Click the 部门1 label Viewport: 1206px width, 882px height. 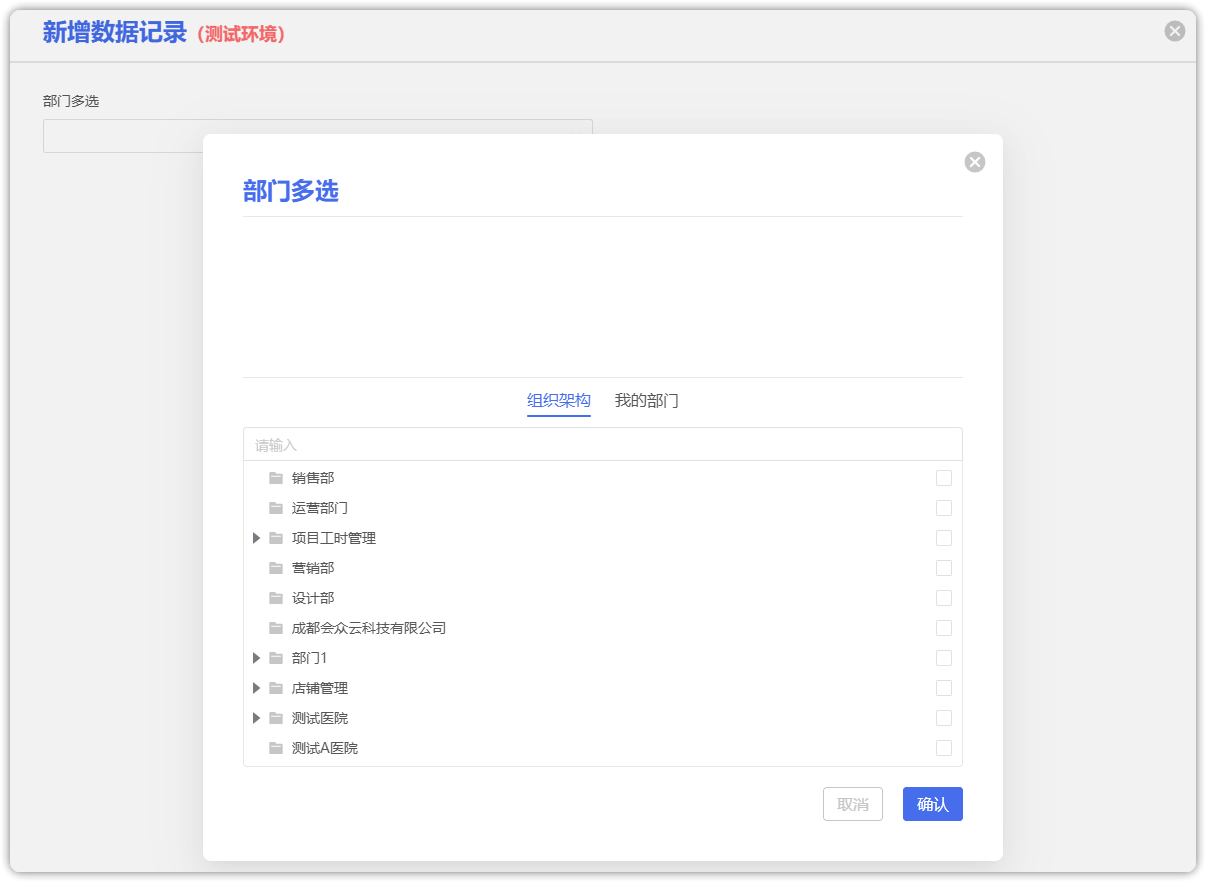click(x=310, y=658)
